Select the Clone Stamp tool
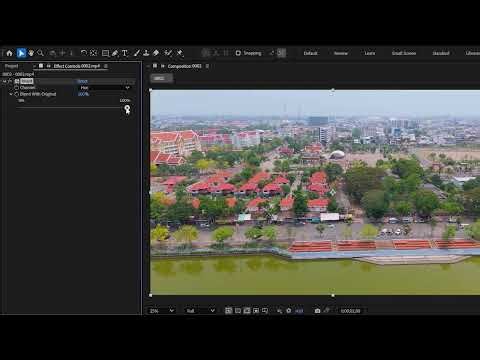This screenshot has height=360, width=480. 146,53
